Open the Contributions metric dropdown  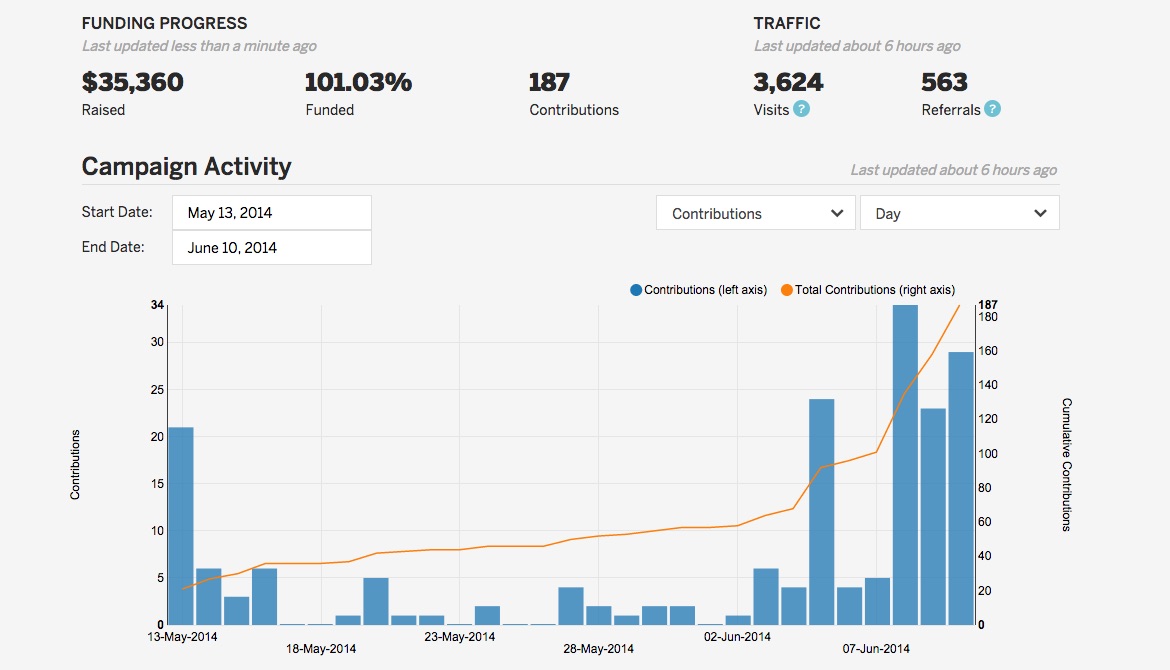pos(756,213)
